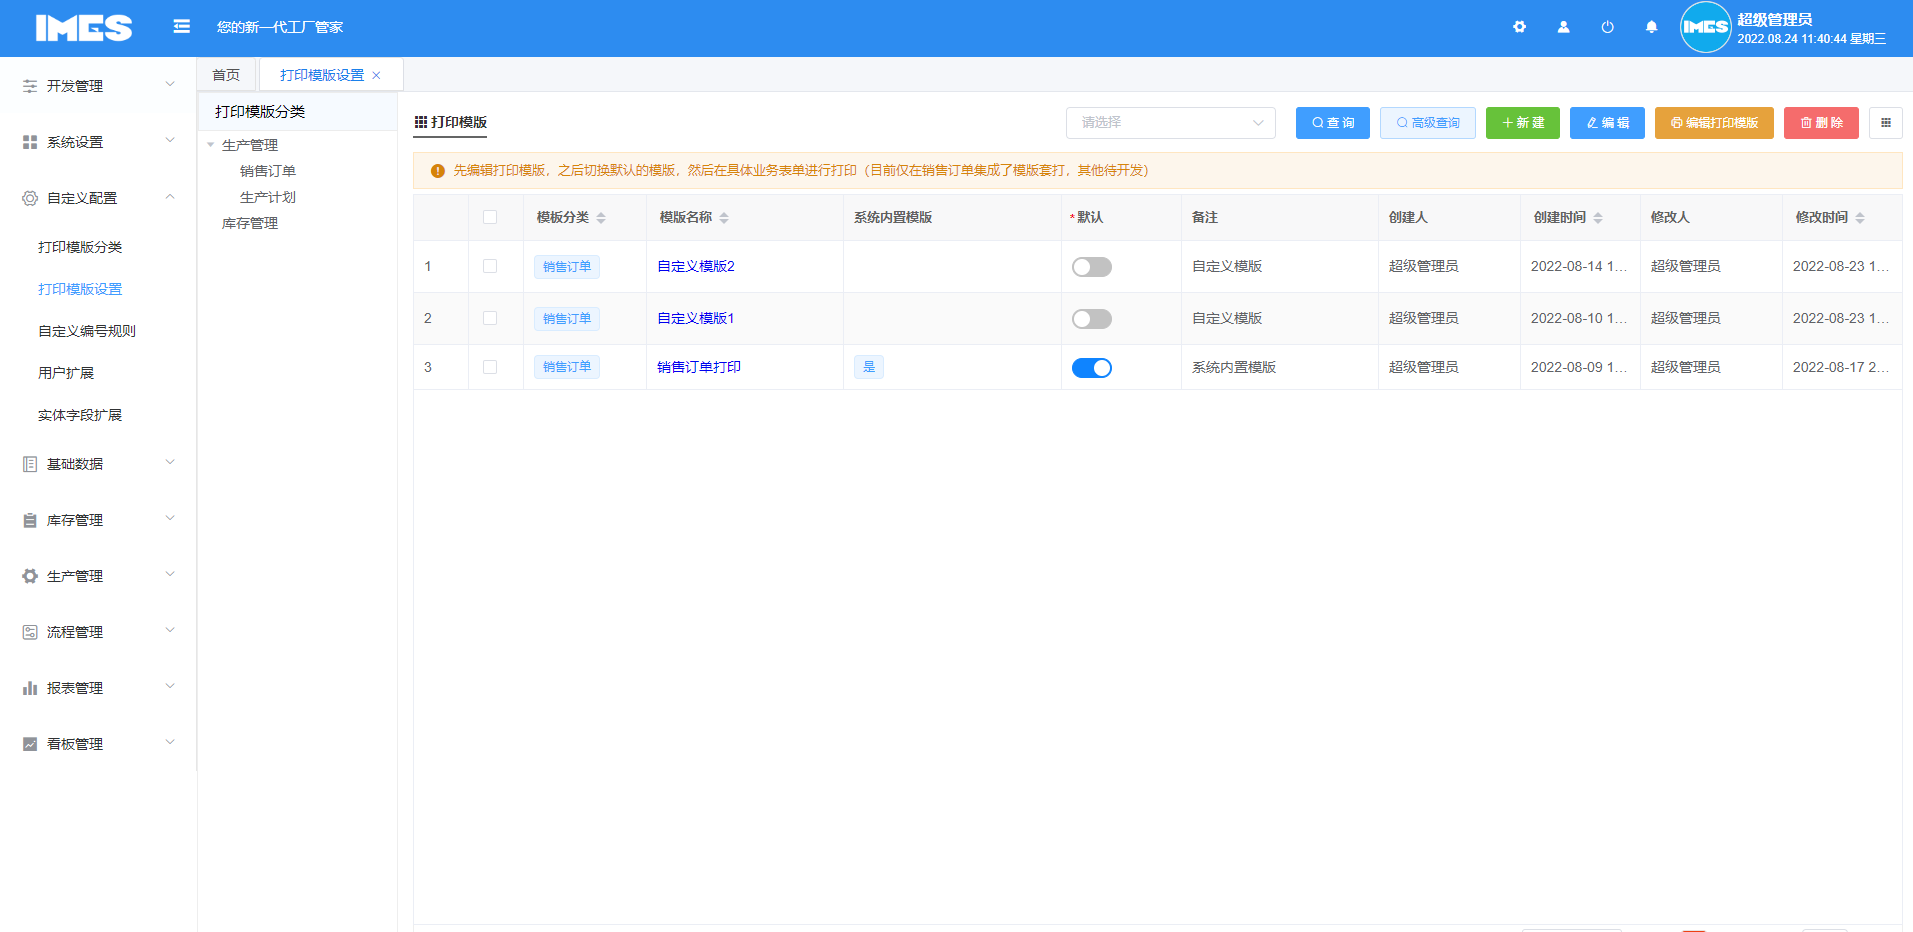Check the row checkbox for 销售订单打印

click(x=490, y=367)
